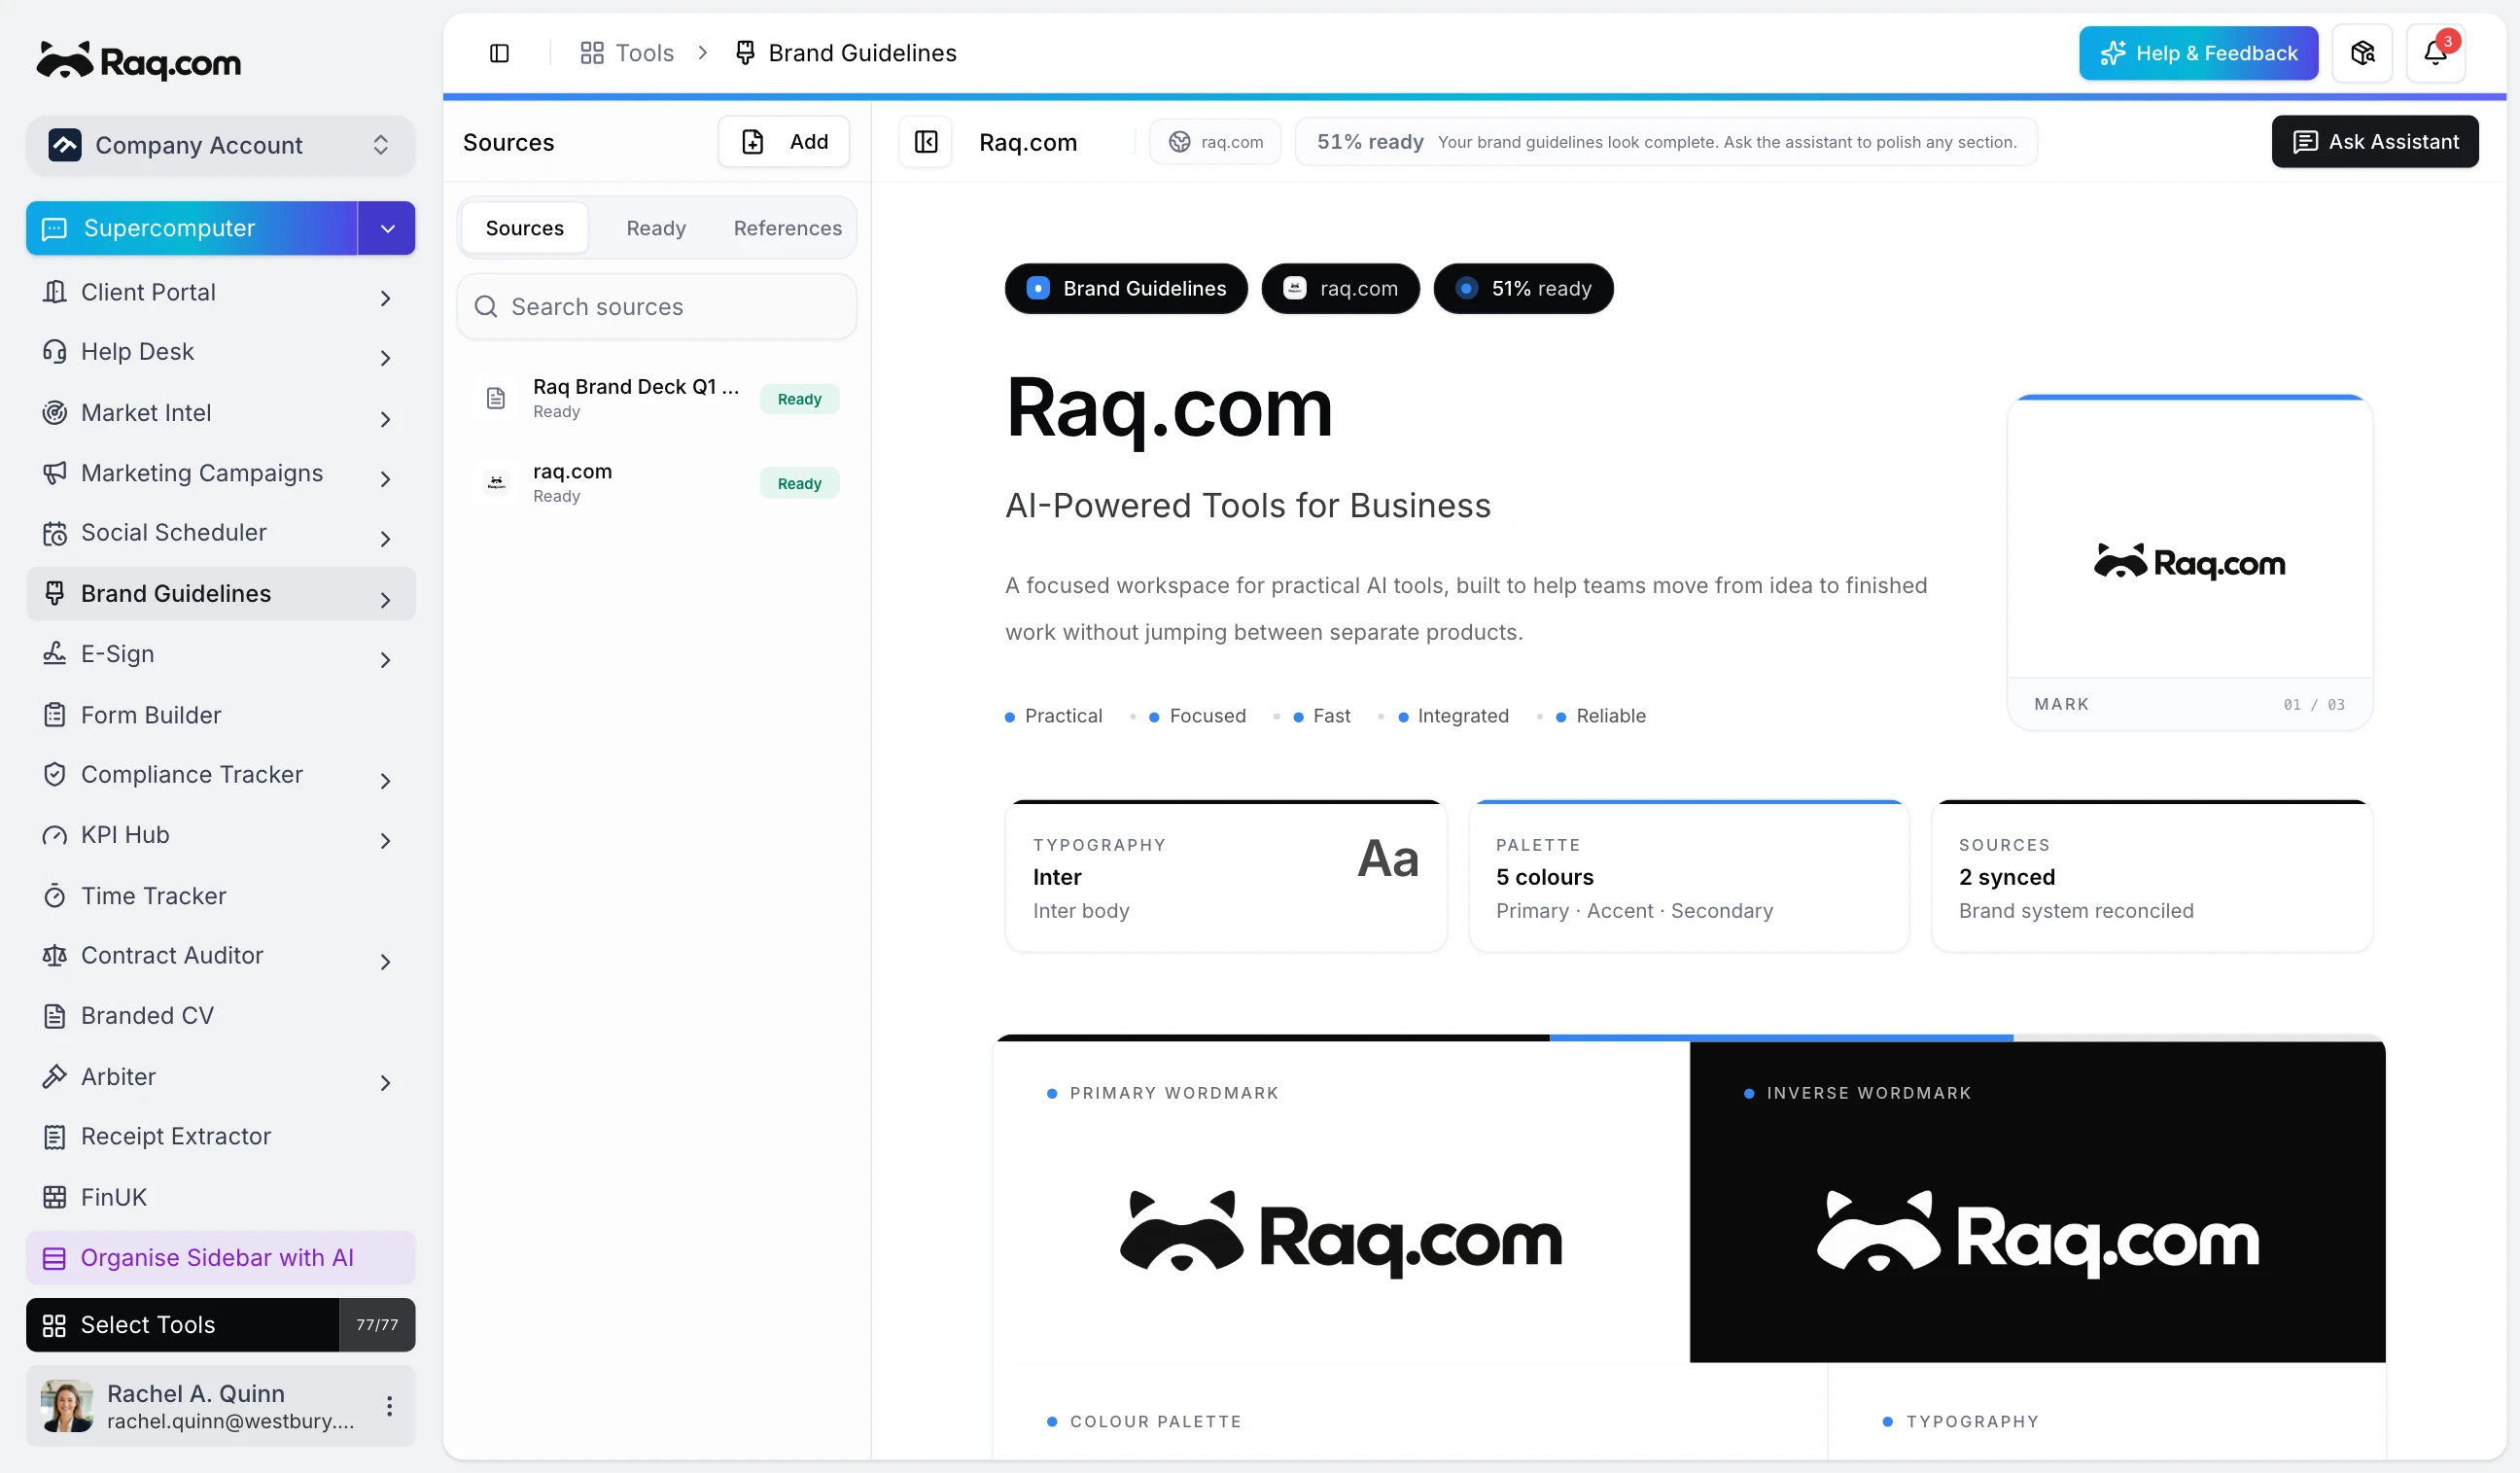Image resolution: width=2520 pixels, height=1473 pixels.
Task: Click the Marketing Campaigns megaphone icon
Action: (x=54, y=473)
